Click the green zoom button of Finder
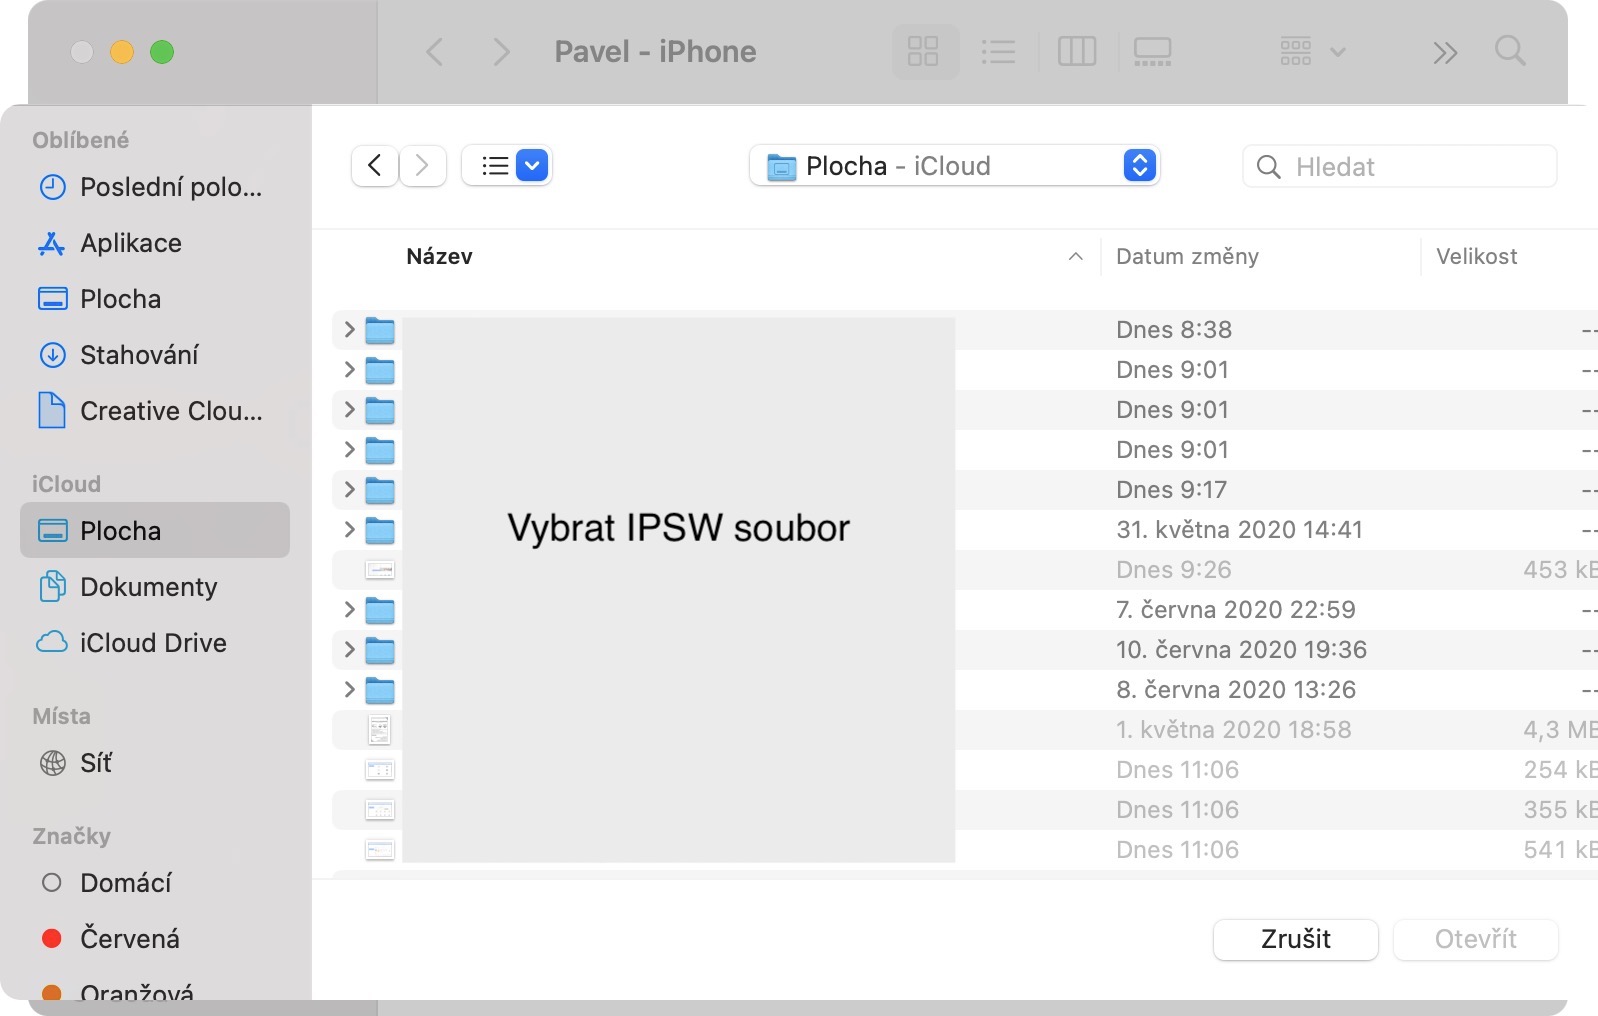This screenshot has height=1016, width=1598. (x=162, y=52)
